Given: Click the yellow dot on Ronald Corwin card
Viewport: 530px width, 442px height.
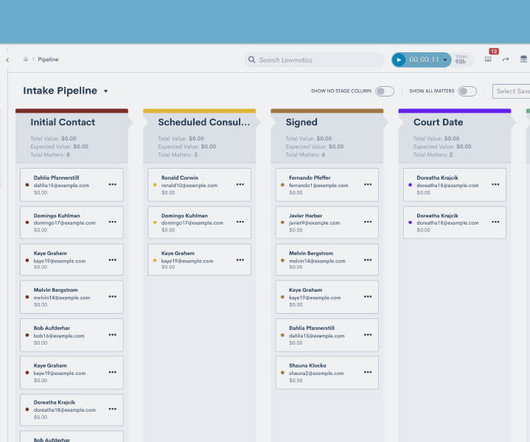Looking at the screenshot, I should 155,185.
